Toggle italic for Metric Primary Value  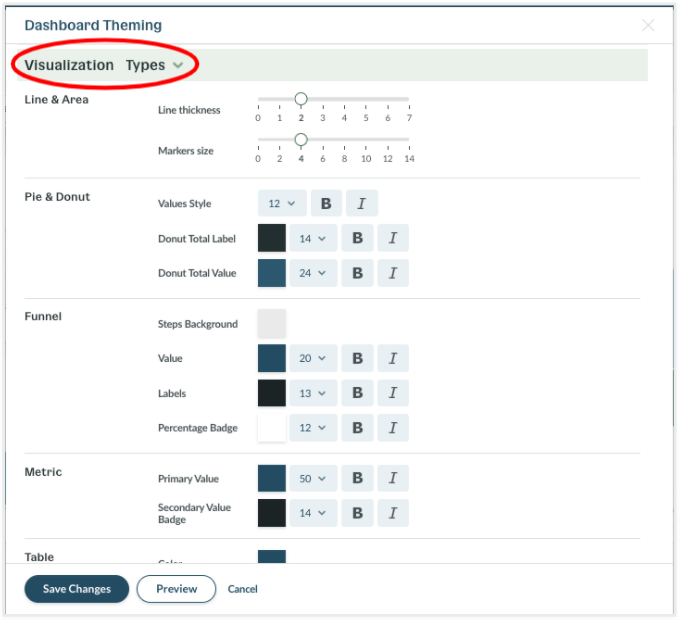(393, 479)
